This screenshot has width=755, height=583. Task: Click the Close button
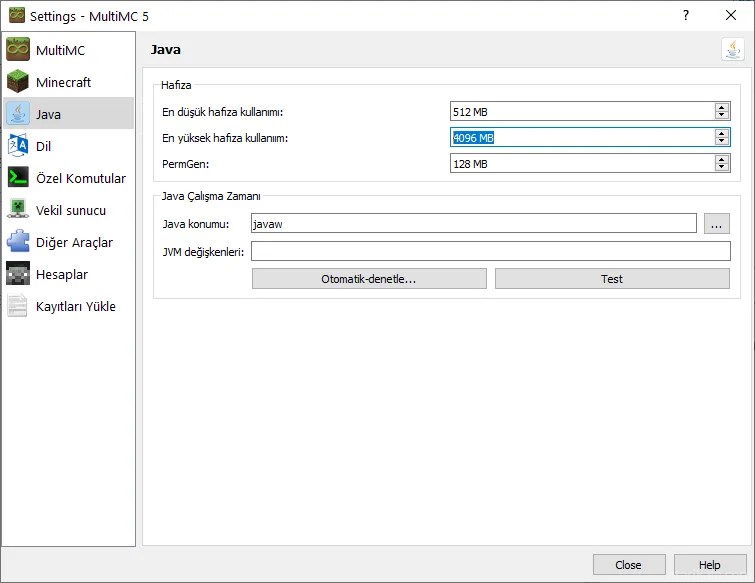[629, 564]
